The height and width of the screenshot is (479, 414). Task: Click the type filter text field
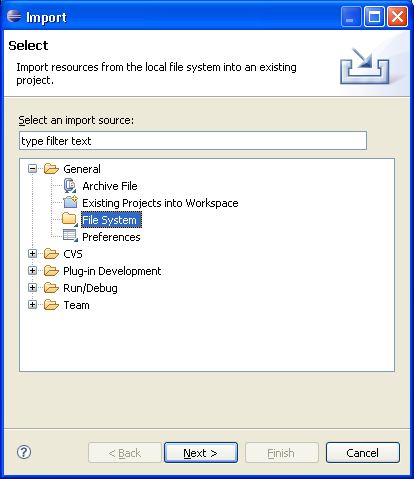193,141
